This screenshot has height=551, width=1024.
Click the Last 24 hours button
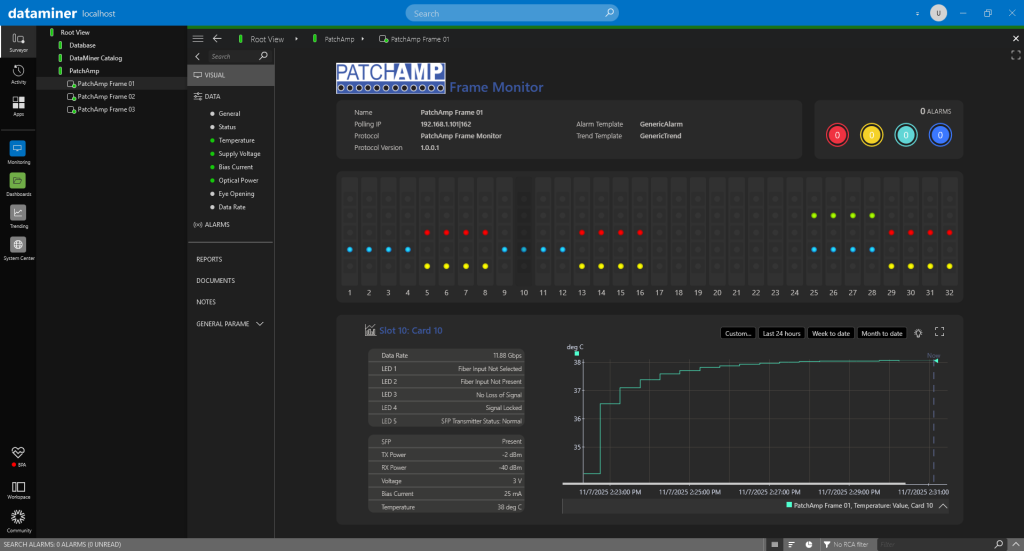pos(781,333)
